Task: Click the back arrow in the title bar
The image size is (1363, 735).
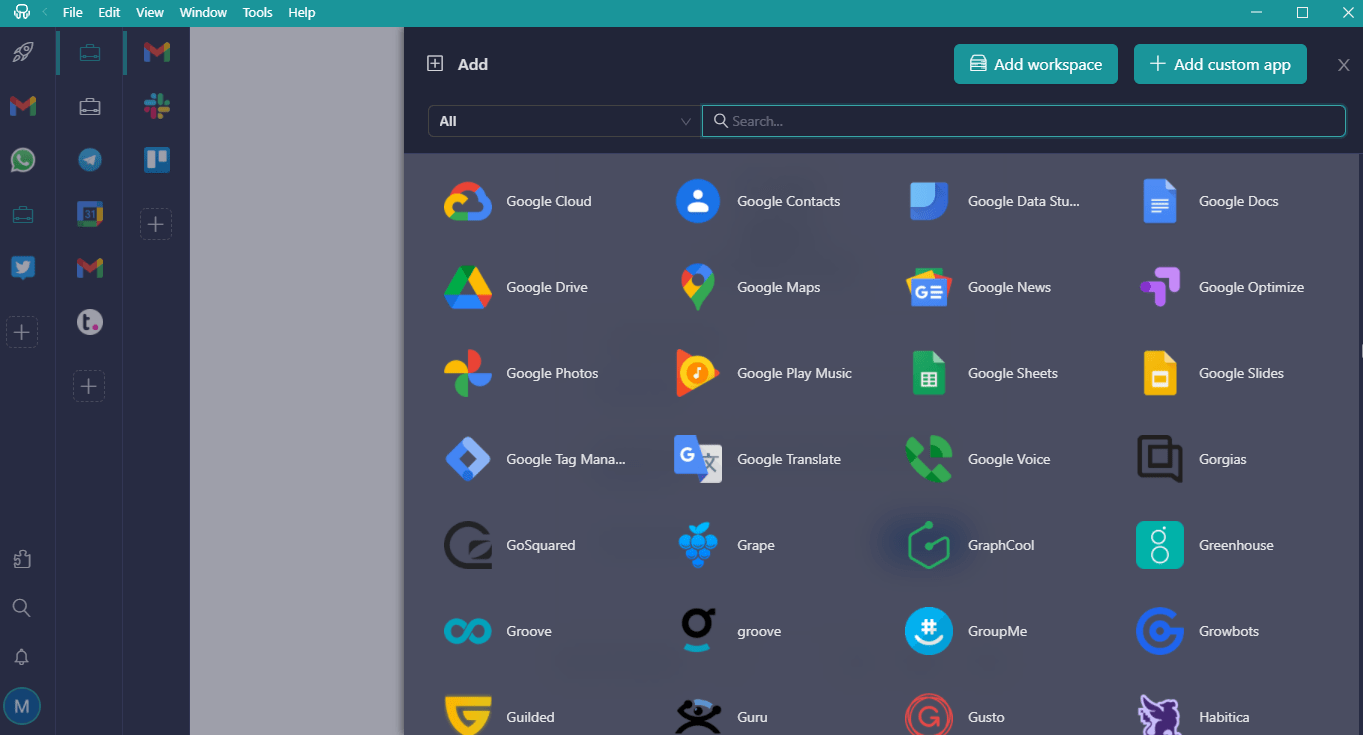Action: point(45,12)
